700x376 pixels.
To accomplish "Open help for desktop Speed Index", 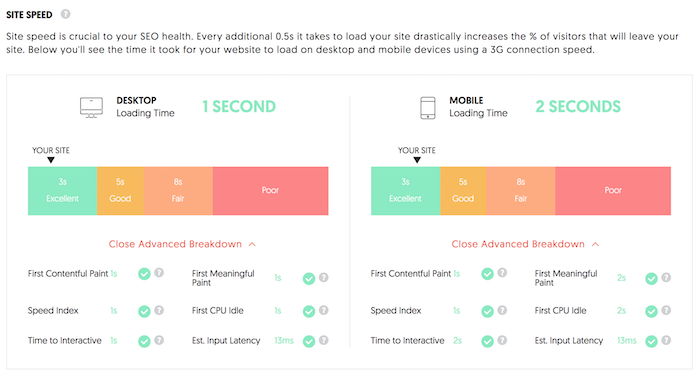I will [x=159, y=310].
